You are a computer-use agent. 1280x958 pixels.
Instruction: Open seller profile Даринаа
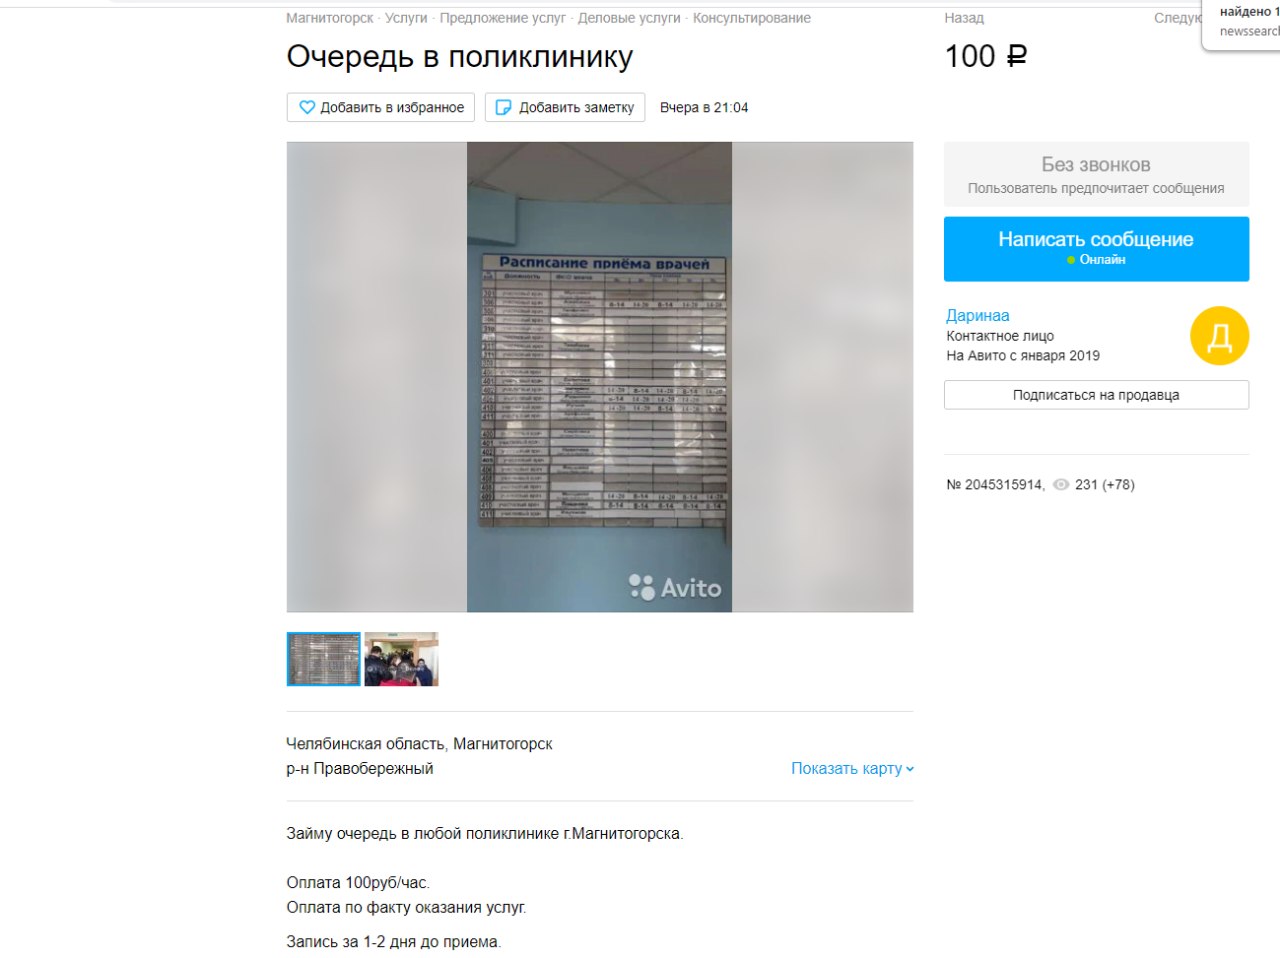coord(978,316)
